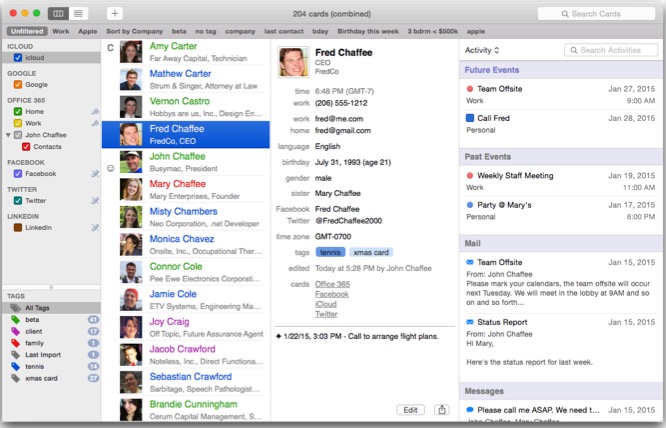
Task: Toggle the icloud account checkbox
Action: pos(18,57)
